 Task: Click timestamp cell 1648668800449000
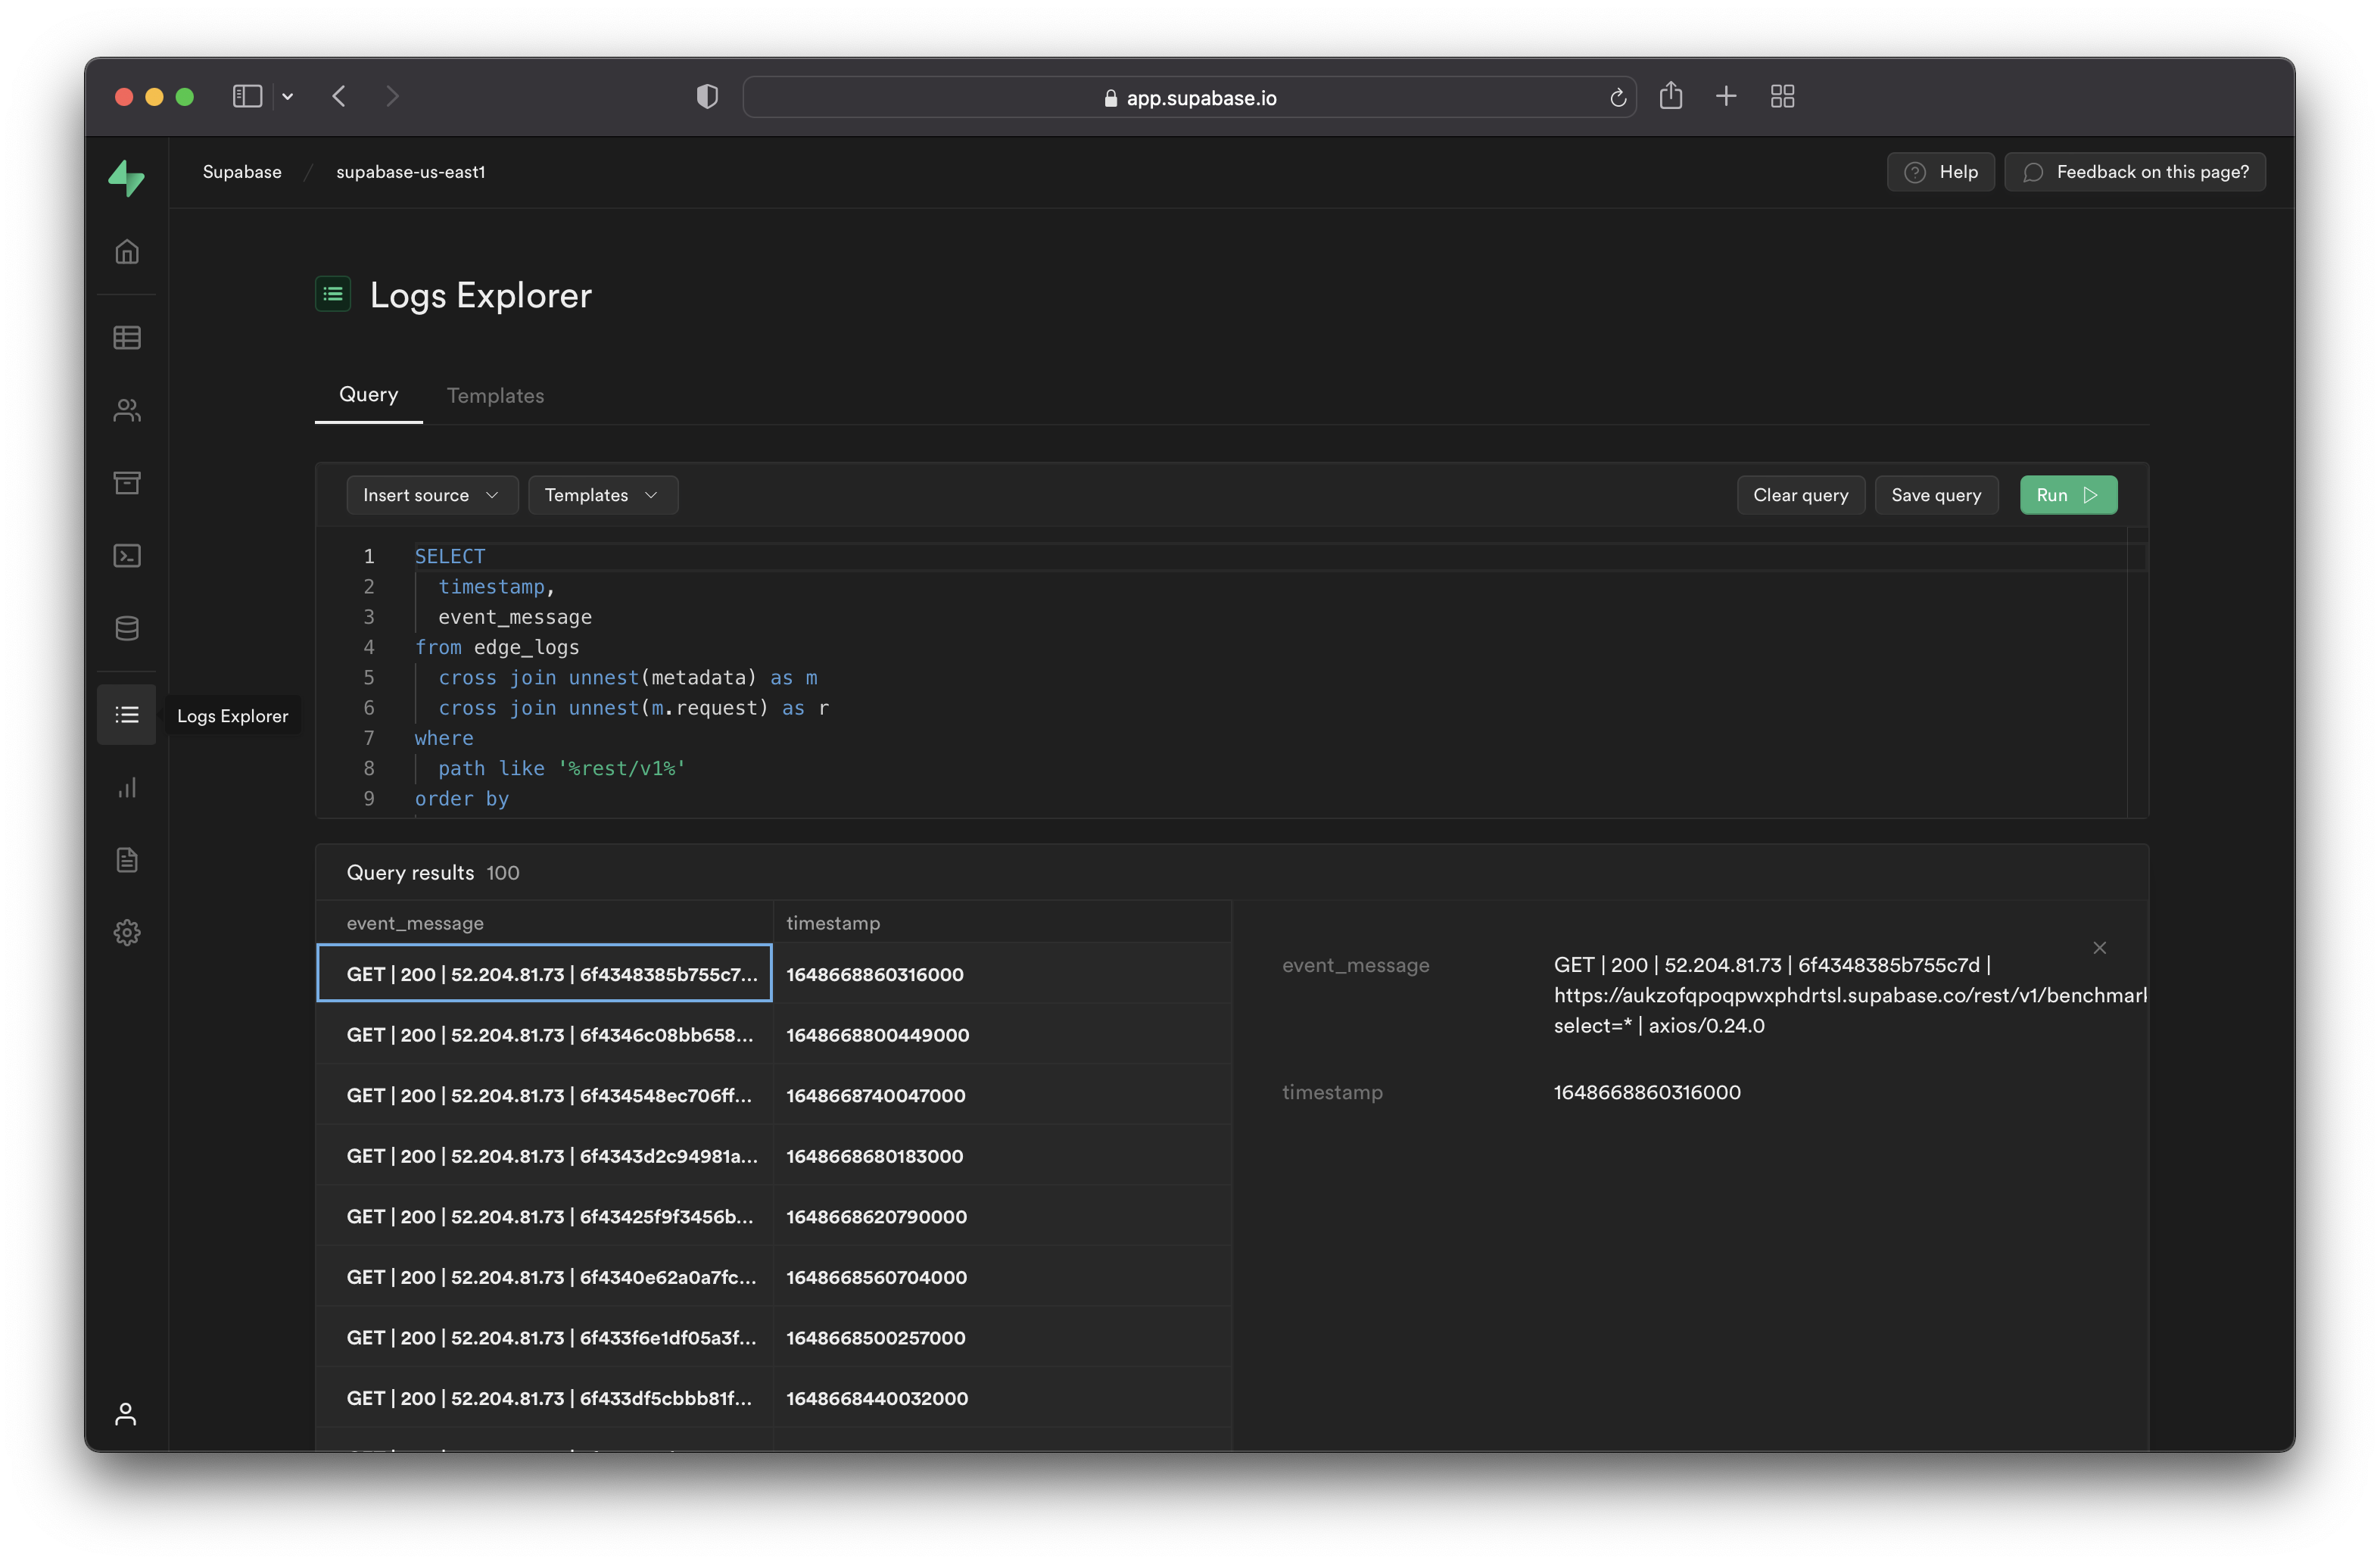[x=1002, y=1034]
